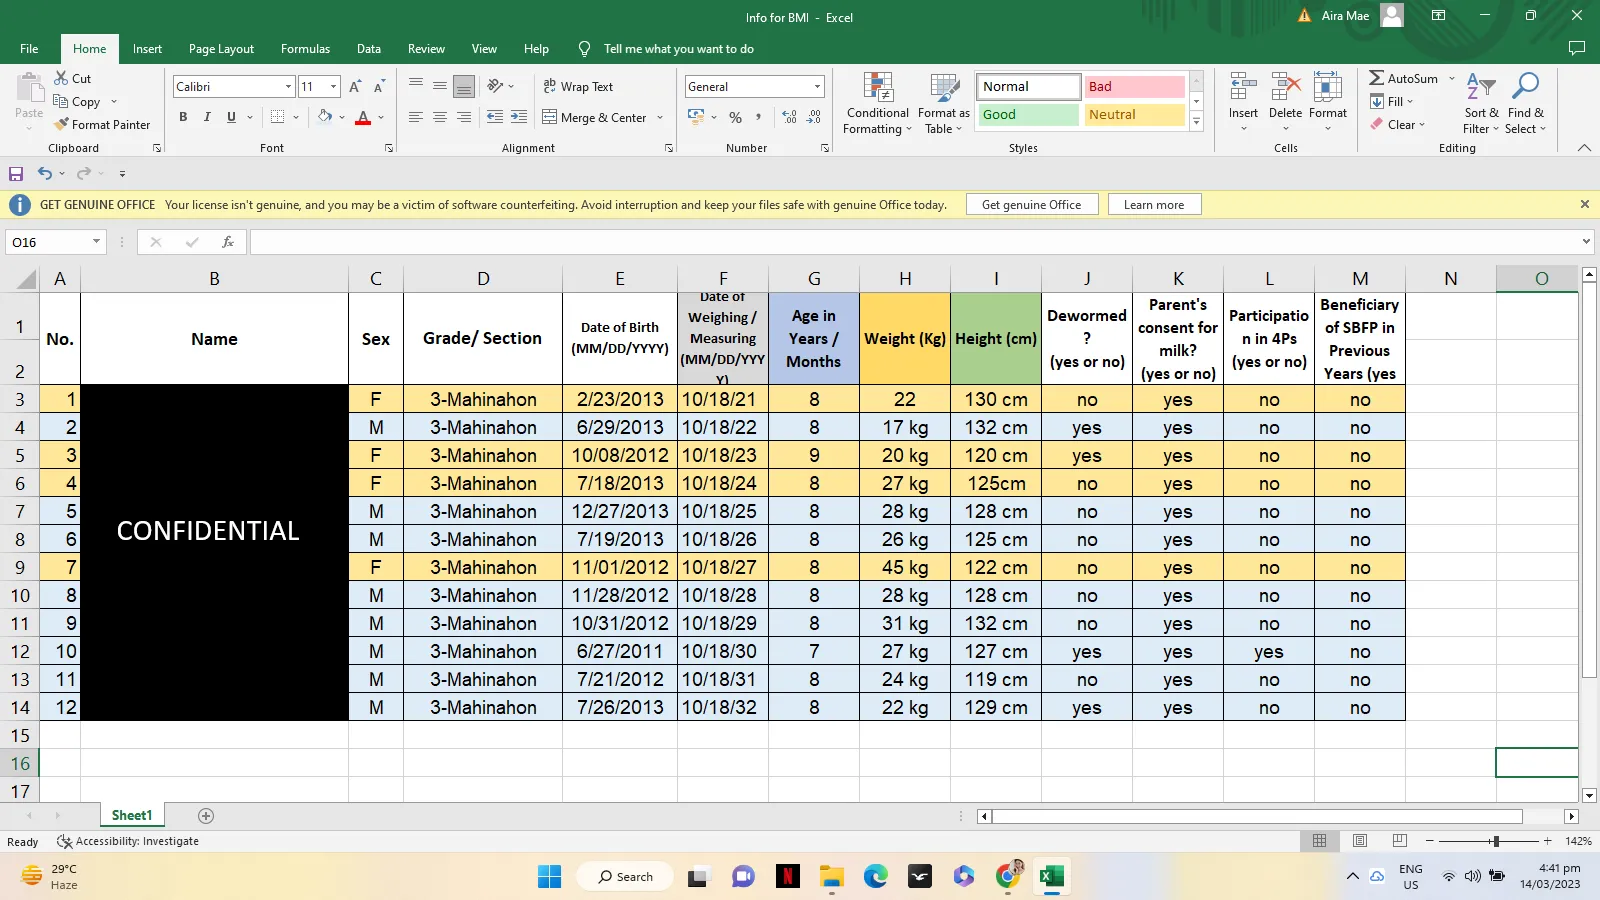Toggle Italic formatting

pyautogui.click(x=207, y=117)
